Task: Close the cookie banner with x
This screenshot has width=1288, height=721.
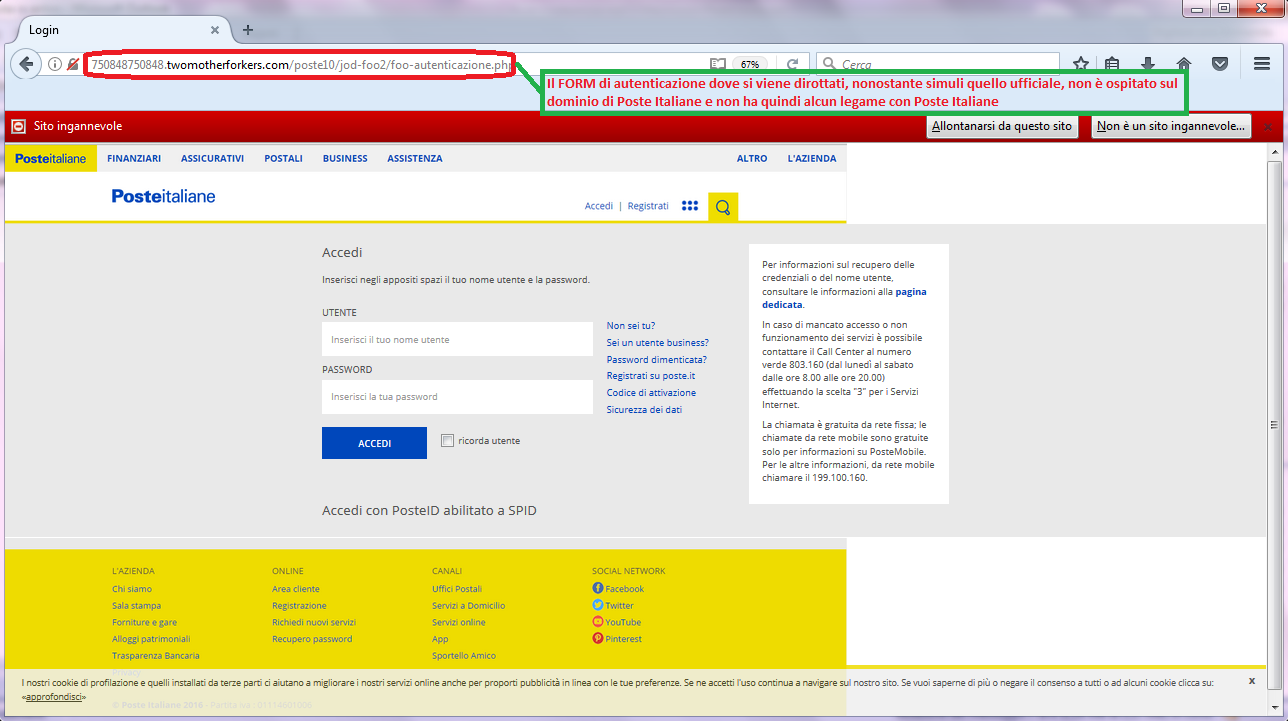Action: click(1251, 680)
